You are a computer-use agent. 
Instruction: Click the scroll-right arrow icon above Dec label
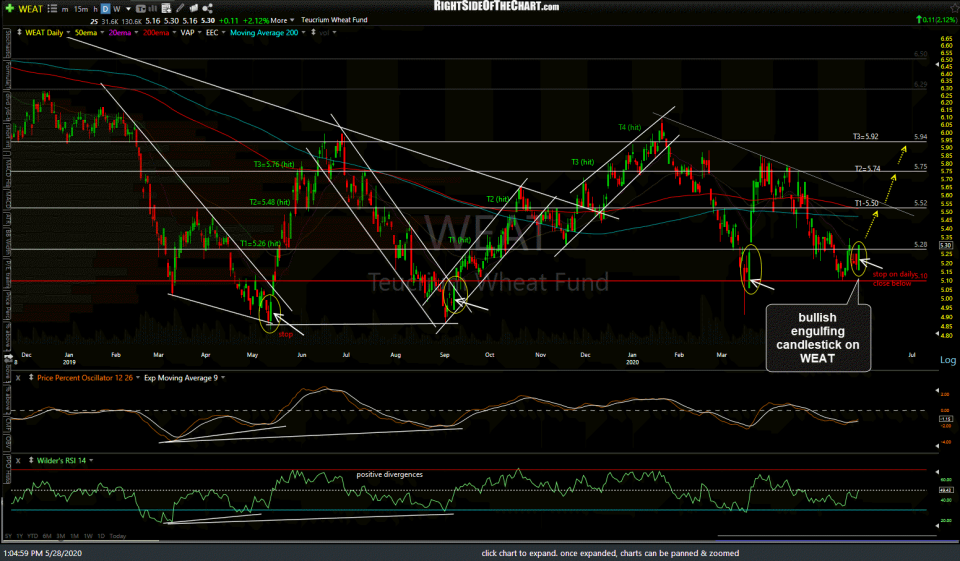point(9,355)
